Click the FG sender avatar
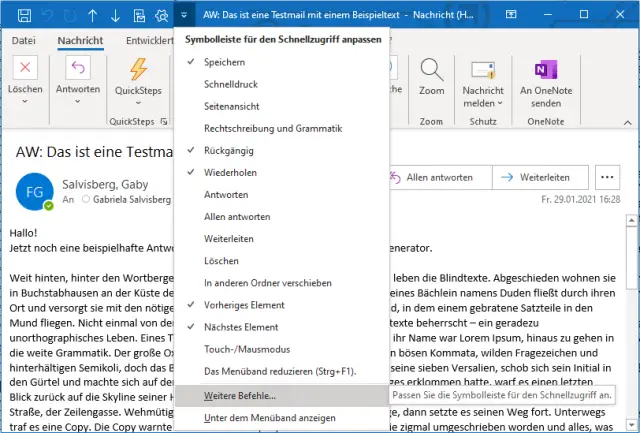 click(33, 193)
